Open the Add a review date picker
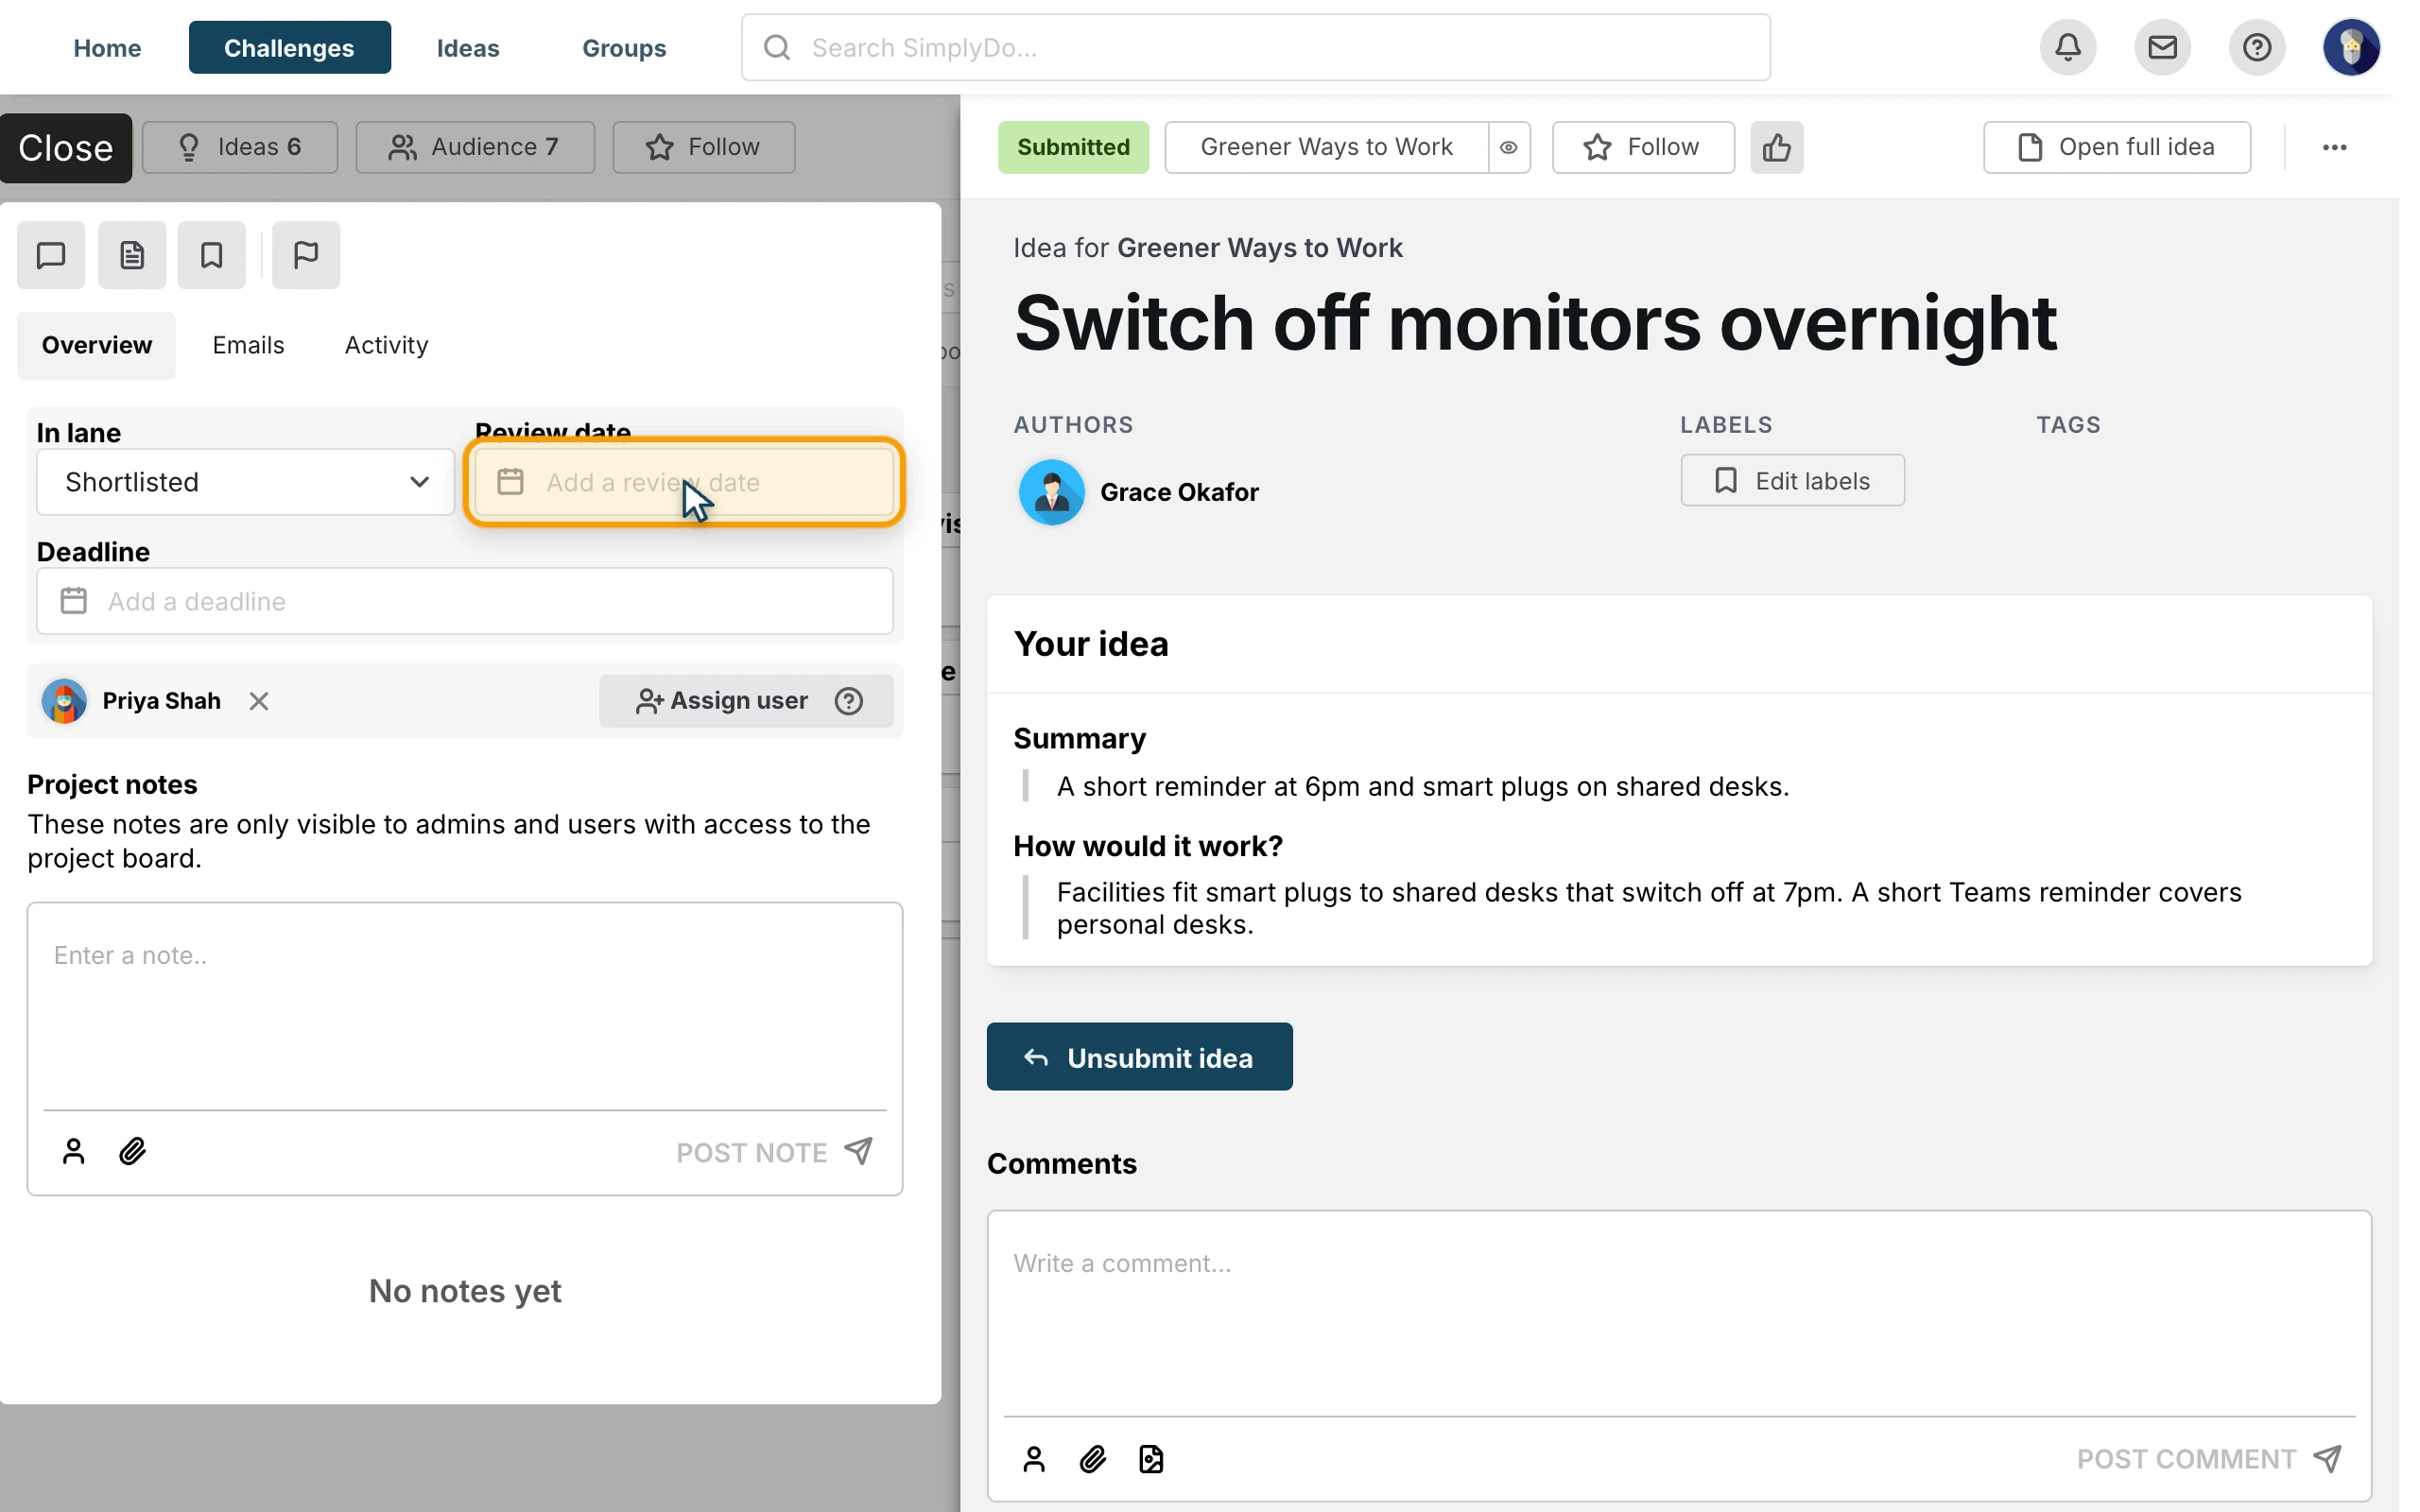This screenshot has width=2420, height=1512. 684,482
